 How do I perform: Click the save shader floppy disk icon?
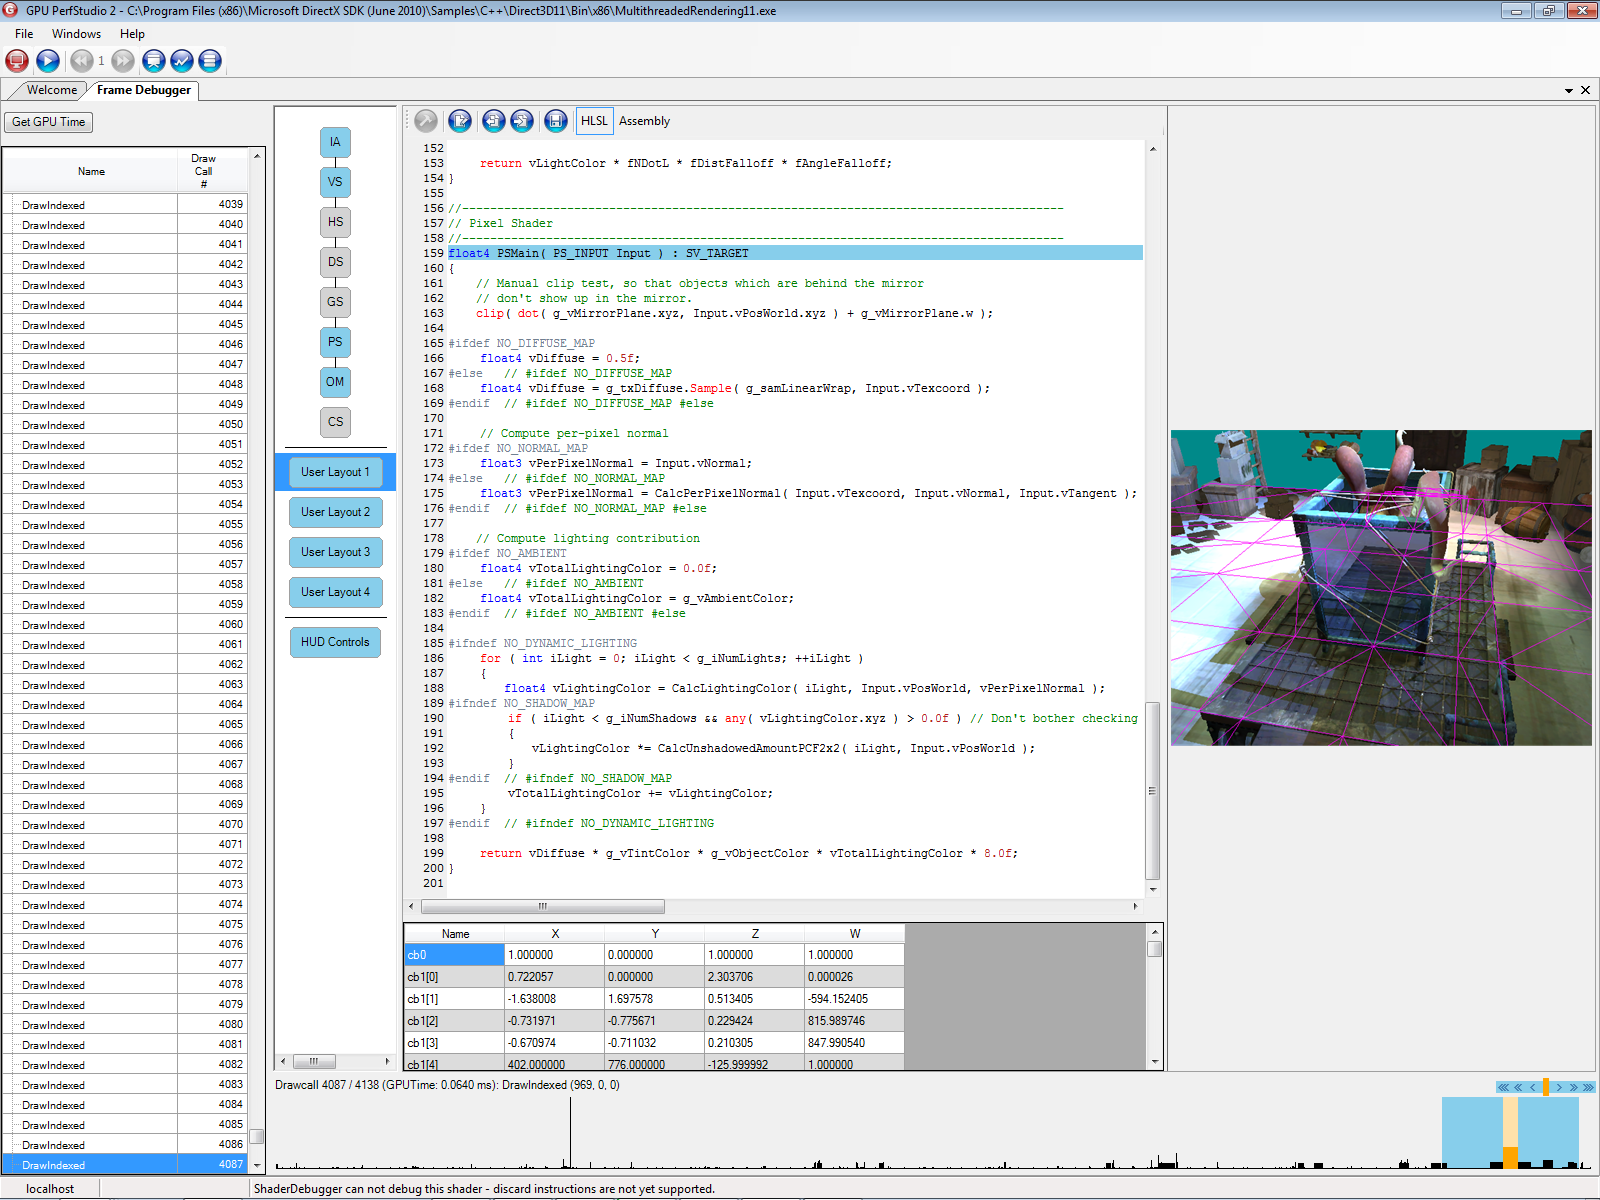click(x=556, y=121)
